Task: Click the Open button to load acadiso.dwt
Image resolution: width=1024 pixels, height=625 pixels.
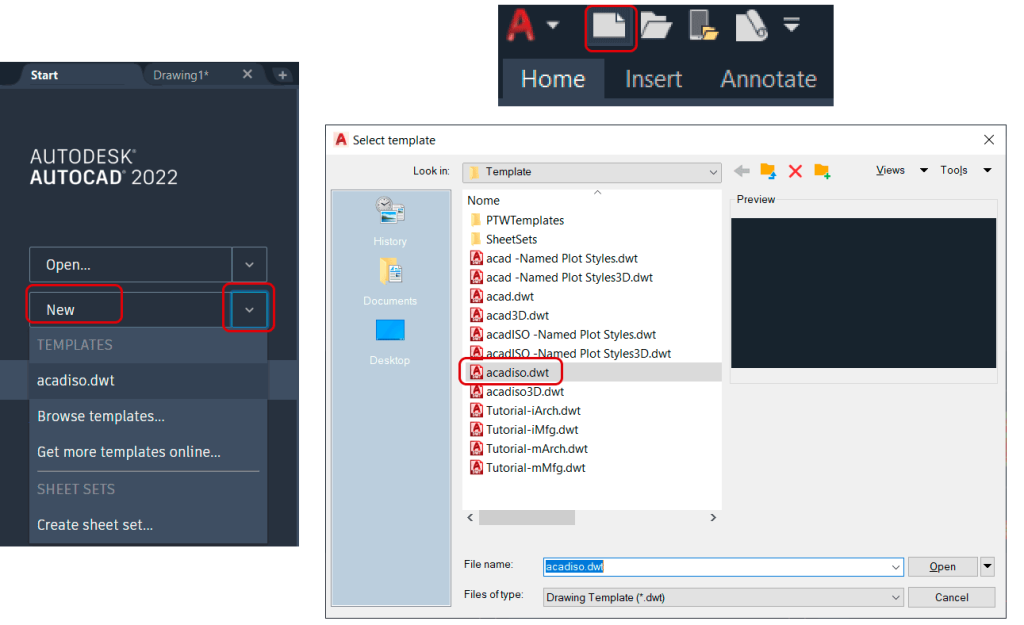Action: (941, 566)
